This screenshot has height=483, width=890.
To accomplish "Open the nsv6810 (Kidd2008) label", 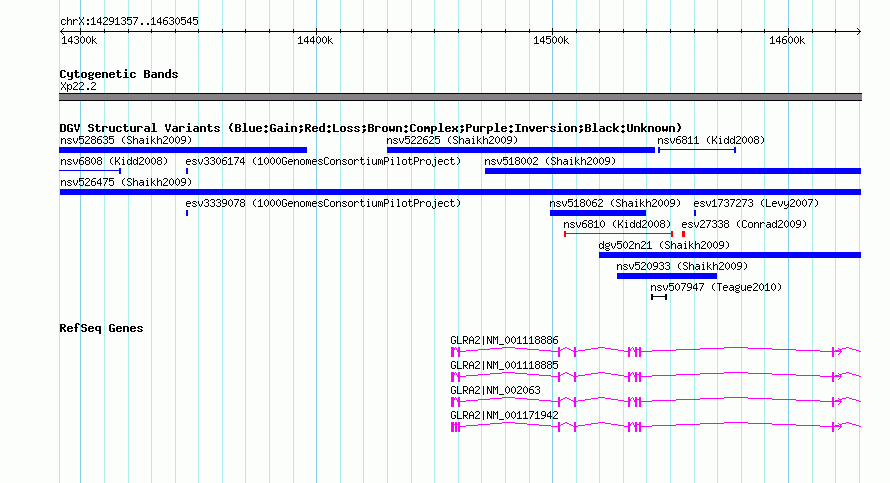I will point(617,224).
